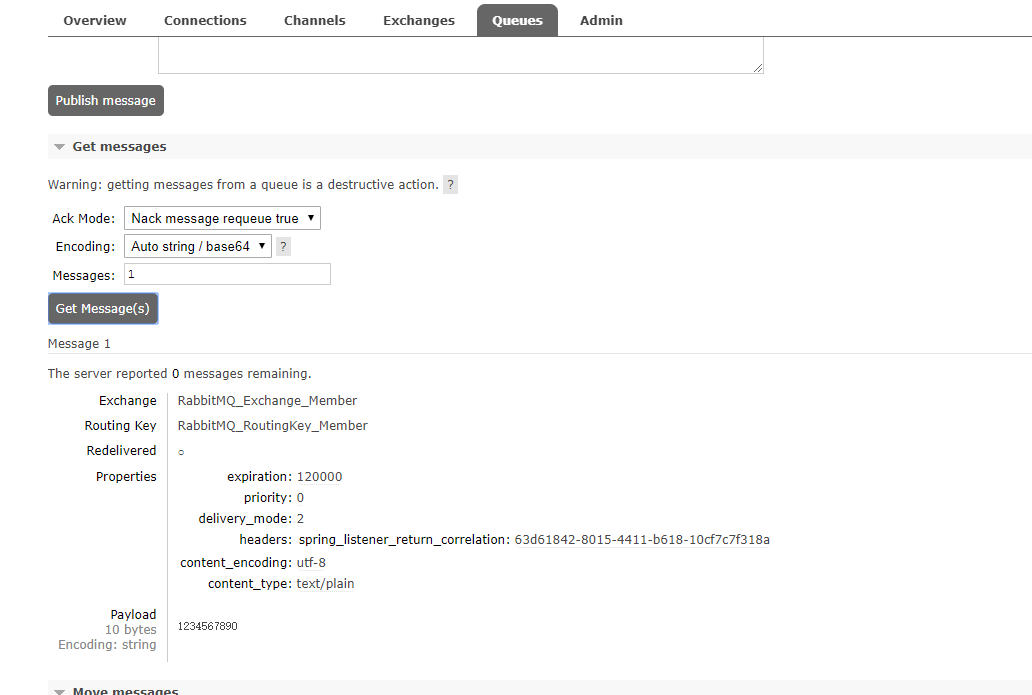Click the Publish message button
The width and height of the screenshot is (1032, 695).
106,101
